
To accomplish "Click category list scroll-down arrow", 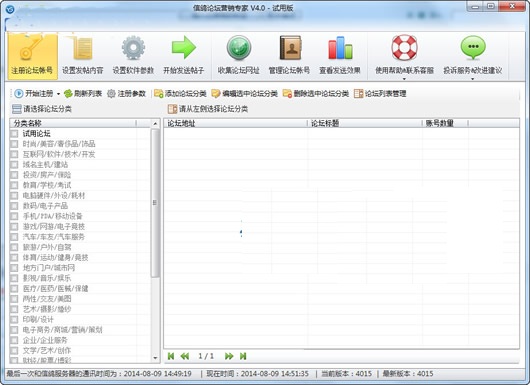I will (155, 358).
